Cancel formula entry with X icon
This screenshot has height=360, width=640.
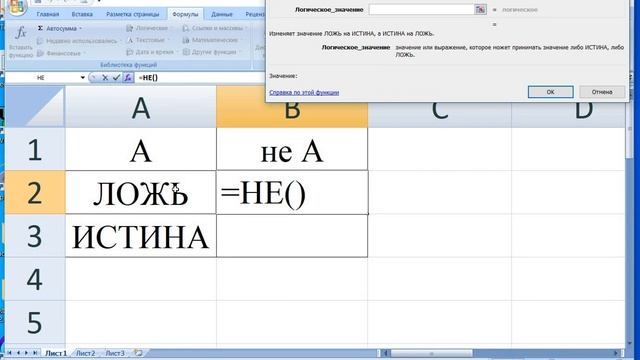click(x=105, y=78)
